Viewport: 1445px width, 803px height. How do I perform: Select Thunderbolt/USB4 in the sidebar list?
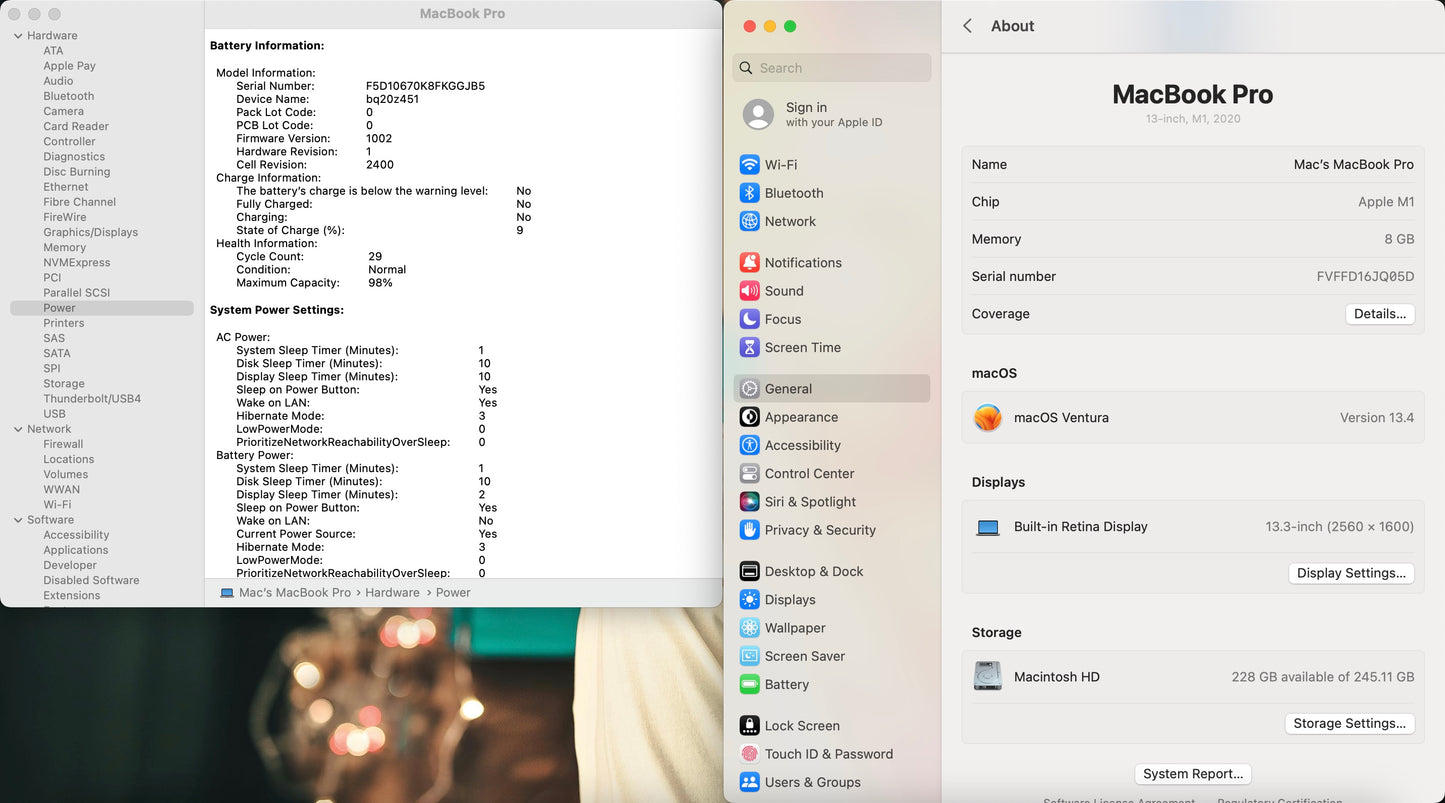point(92,399)
